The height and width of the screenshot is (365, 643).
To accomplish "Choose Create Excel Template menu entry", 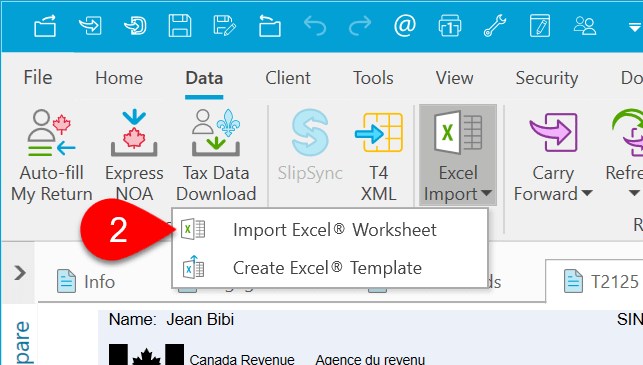I will pyautogui.click(x=330, y=268).
